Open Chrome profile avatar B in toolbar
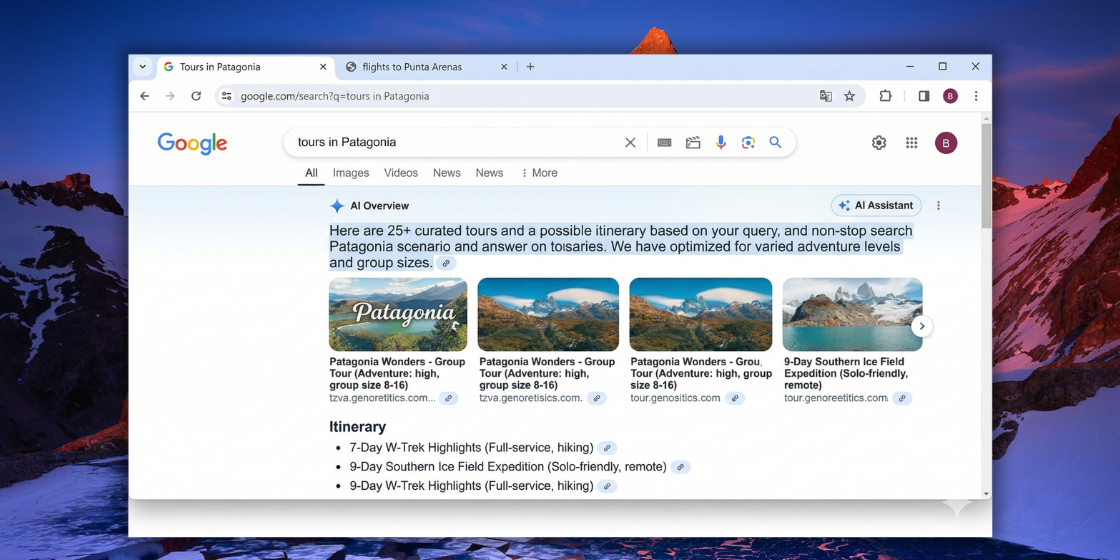This screenshot has height=560, width=1120. coord(950,96)
